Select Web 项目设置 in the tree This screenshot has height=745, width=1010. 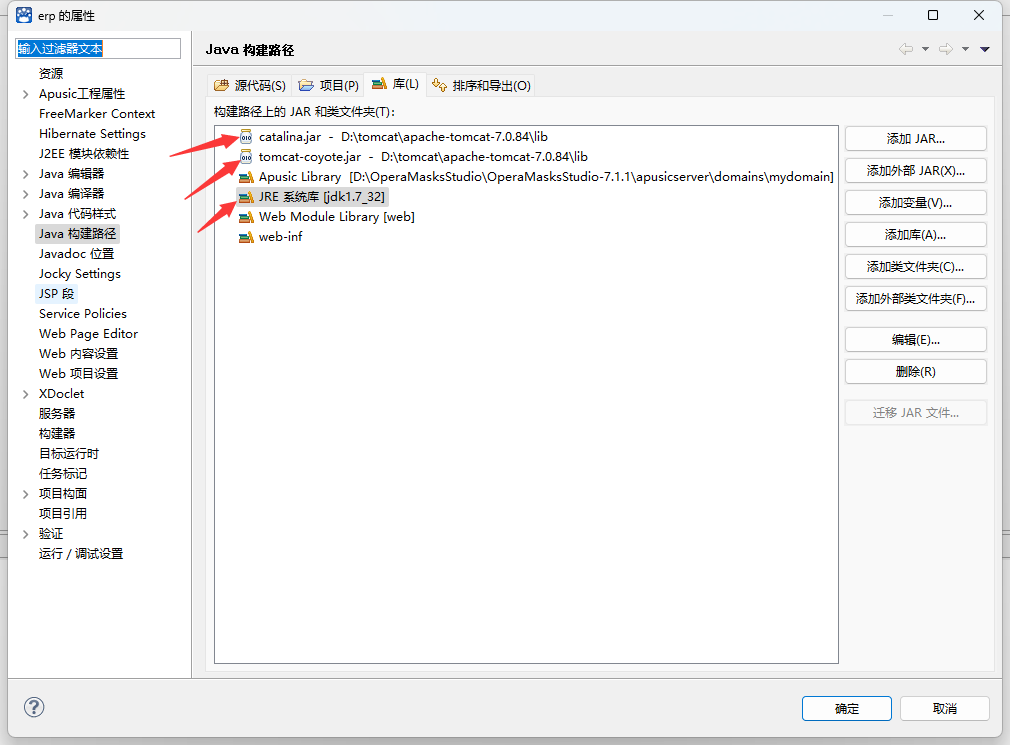(78, 373)
